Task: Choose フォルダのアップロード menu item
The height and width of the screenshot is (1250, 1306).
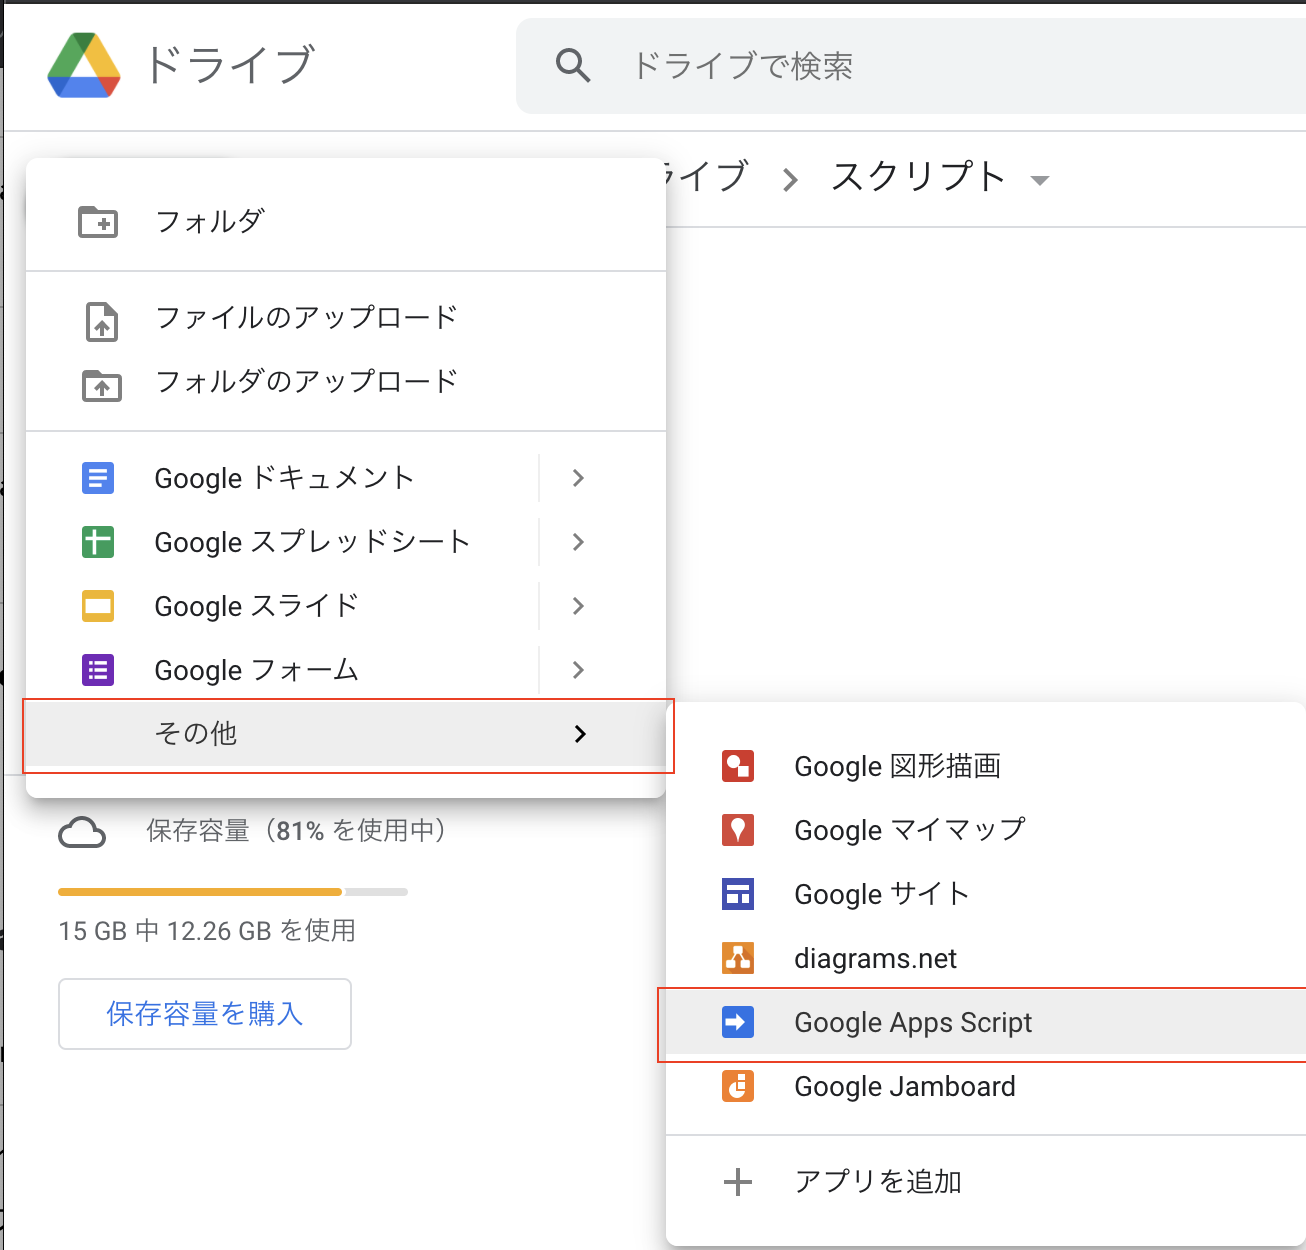Action: (x=346, y=382)
